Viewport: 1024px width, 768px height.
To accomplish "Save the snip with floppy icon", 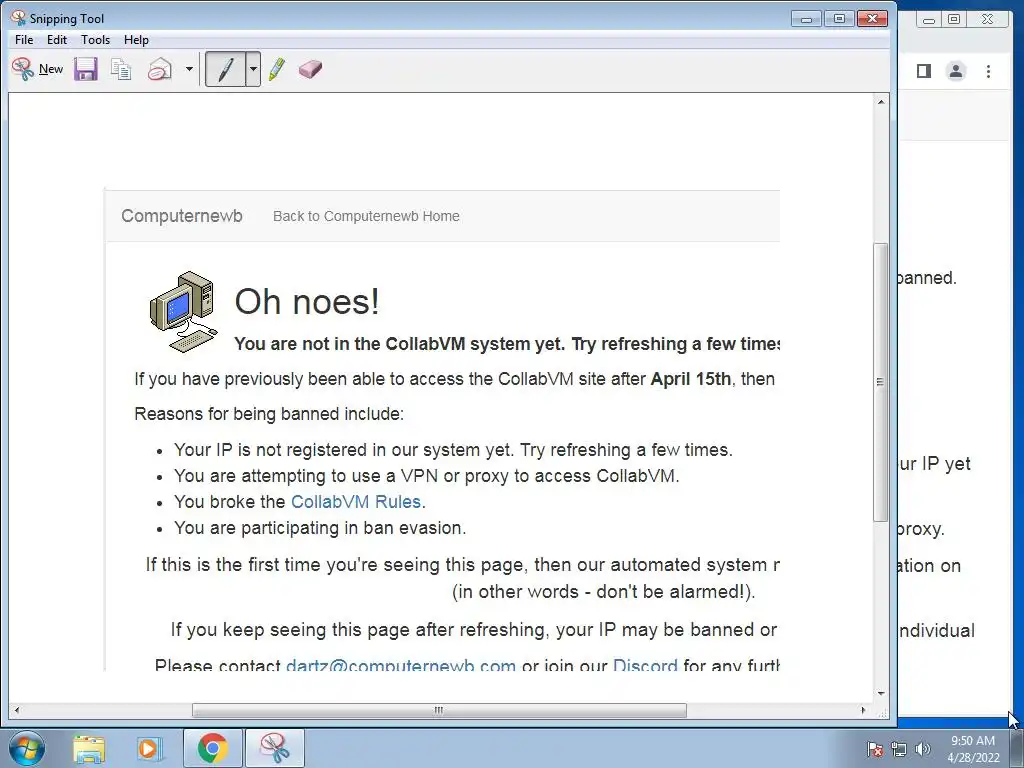I will point(86,69).
